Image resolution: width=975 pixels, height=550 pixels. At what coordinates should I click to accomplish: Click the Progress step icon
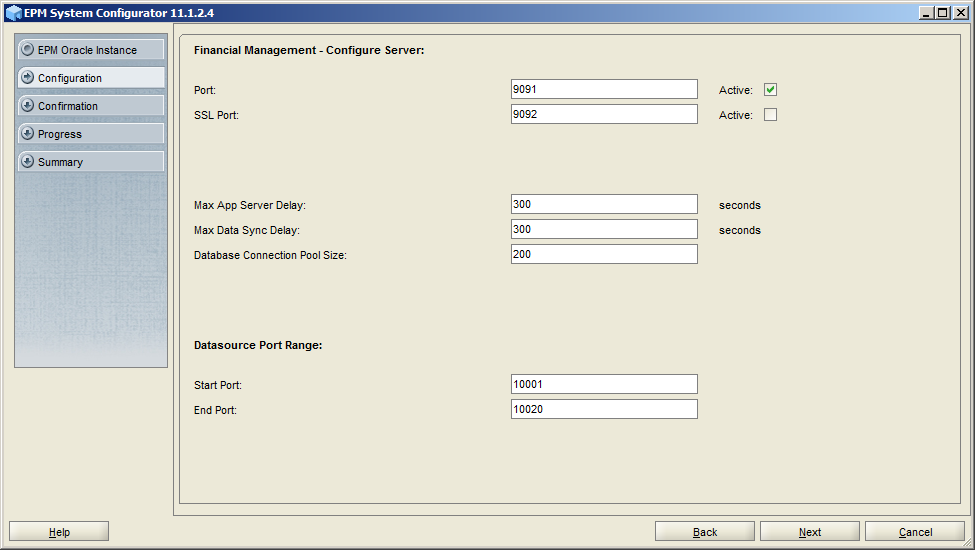[27, 133]
